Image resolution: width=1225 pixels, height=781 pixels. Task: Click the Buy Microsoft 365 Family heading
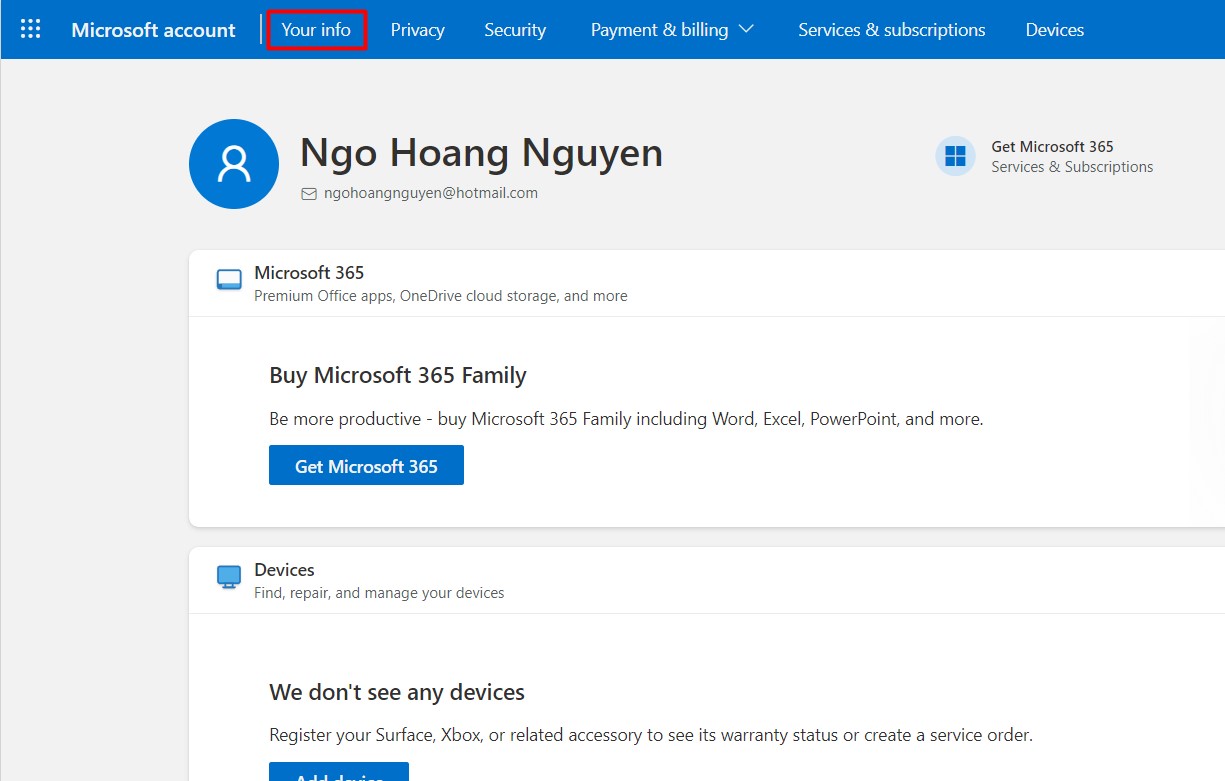coord(398,375)
